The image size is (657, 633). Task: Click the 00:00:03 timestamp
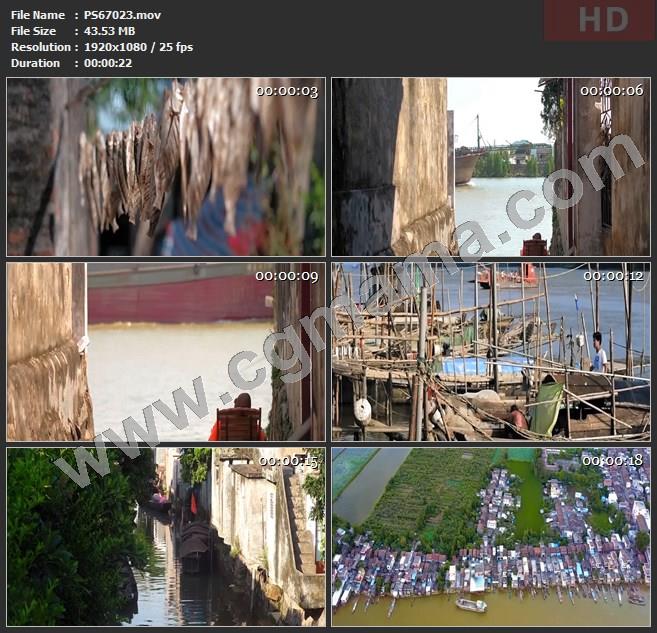[x=287, y=91]
